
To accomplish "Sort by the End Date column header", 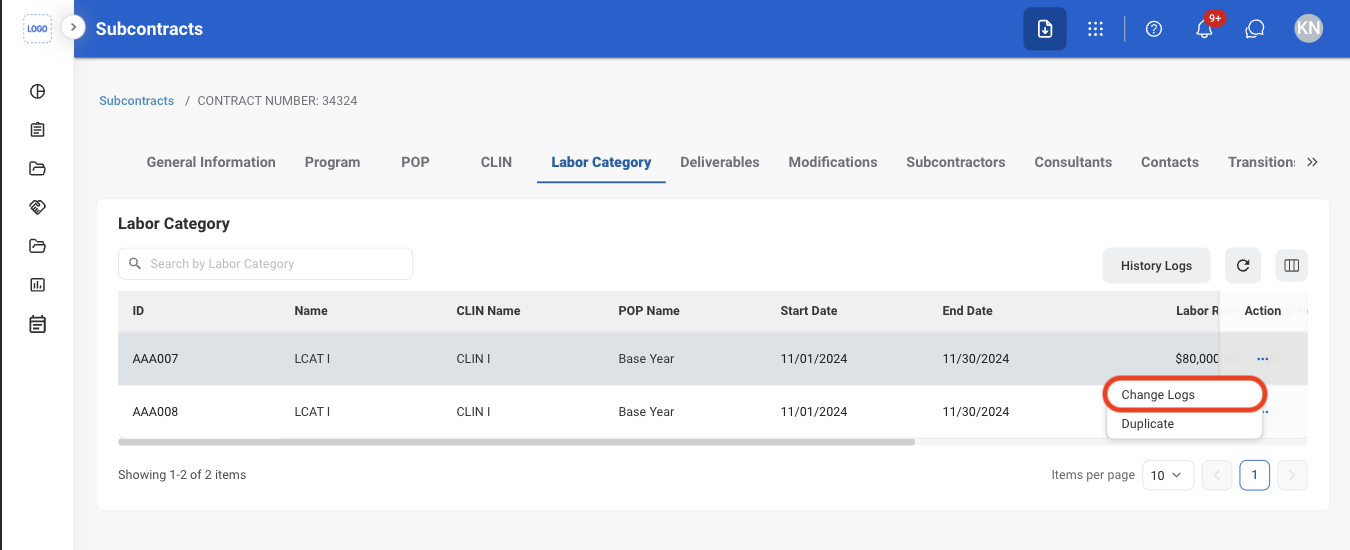I will coord(967,311).
